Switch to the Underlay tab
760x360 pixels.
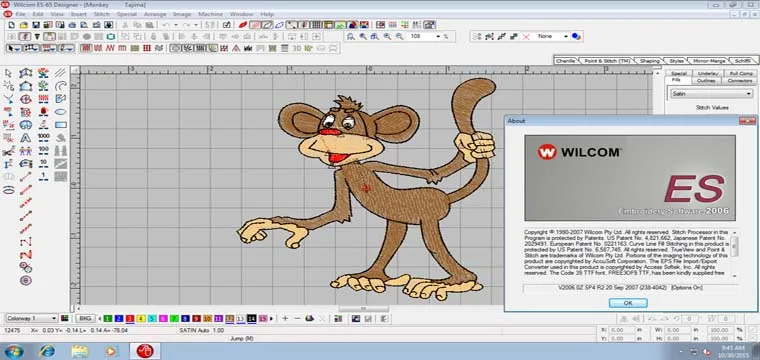(x=708, y=74)
